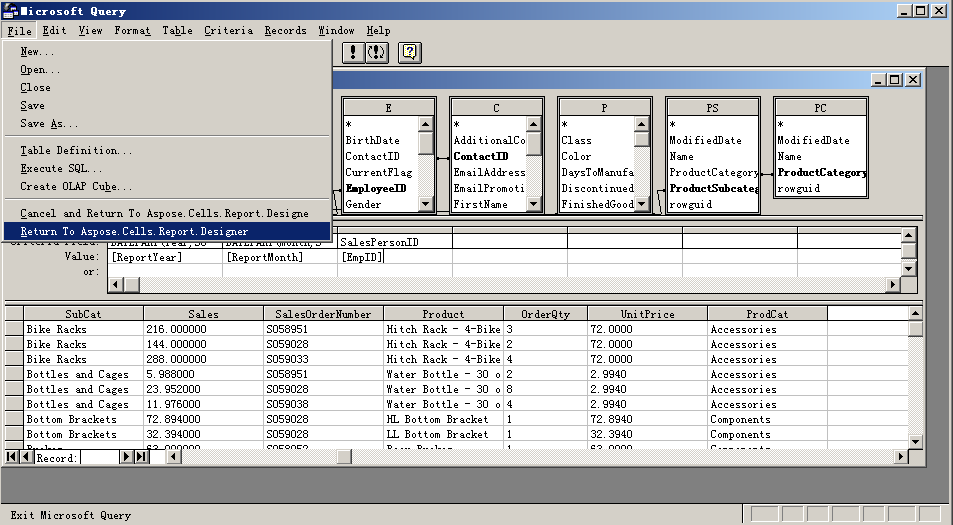Select cell with Sales 216.000000

point(203,329)
